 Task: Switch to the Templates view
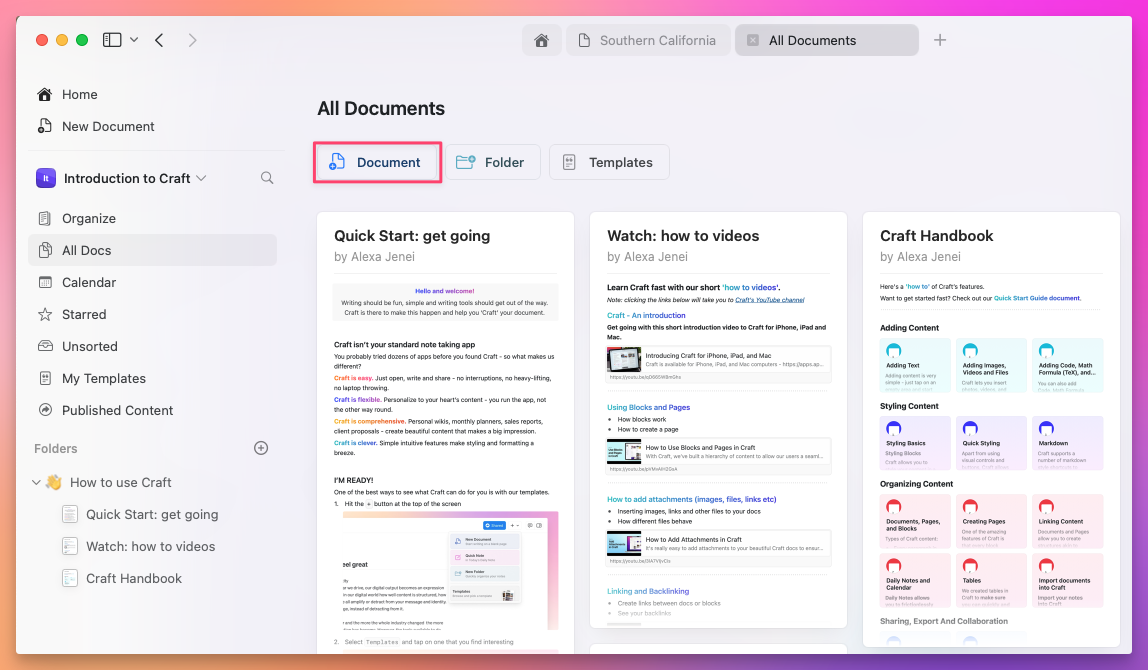[x=609, y=161]
